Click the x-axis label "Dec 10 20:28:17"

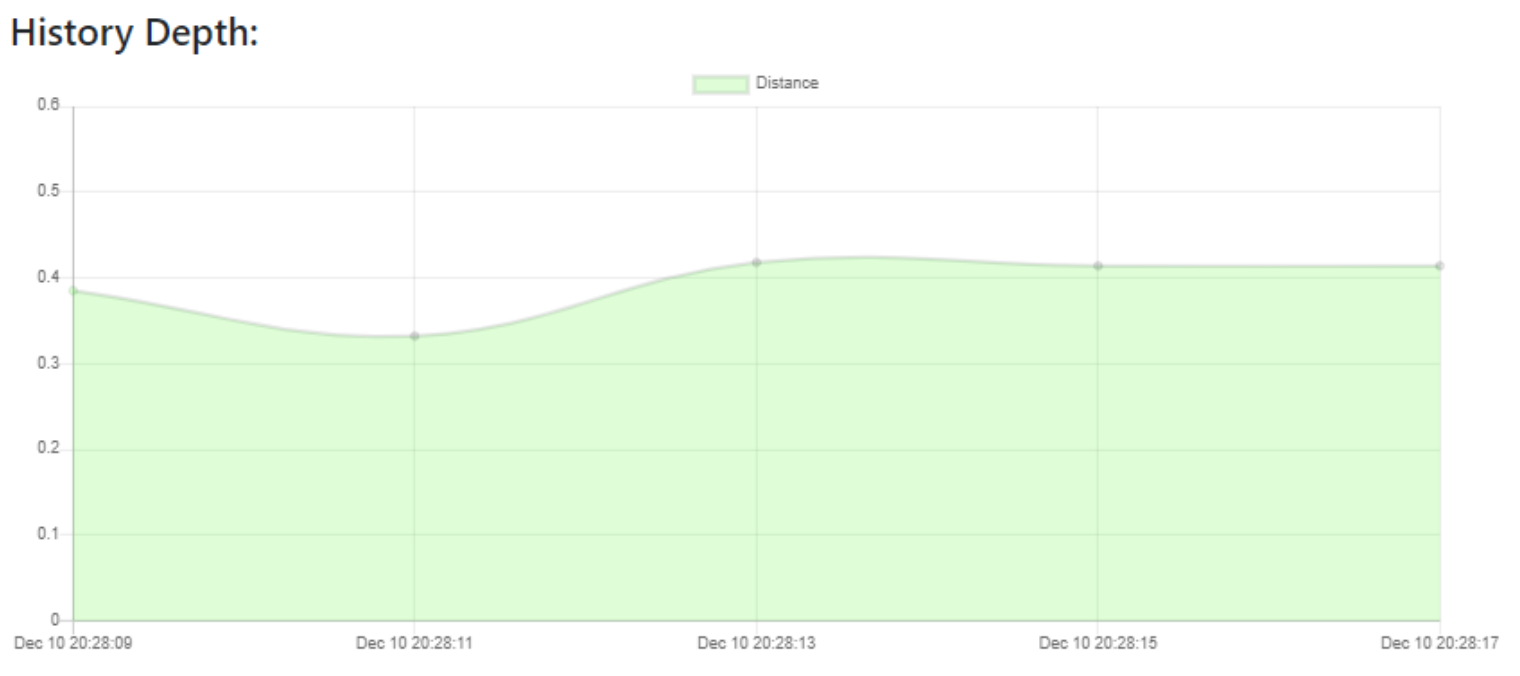tap(1440, 643)
